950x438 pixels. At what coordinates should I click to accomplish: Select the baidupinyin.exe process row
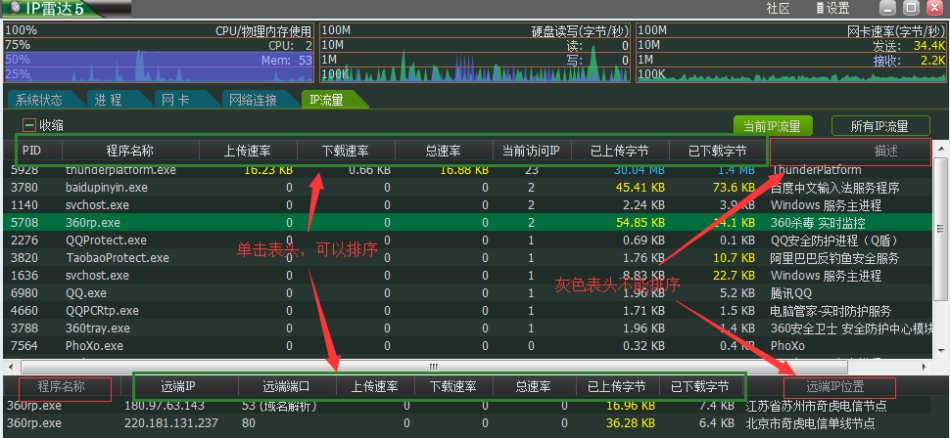pyautogui.click(x=467, y=188)
